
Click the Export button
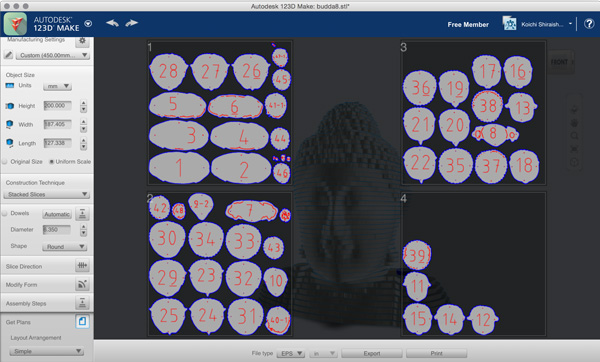click(372, 353)
